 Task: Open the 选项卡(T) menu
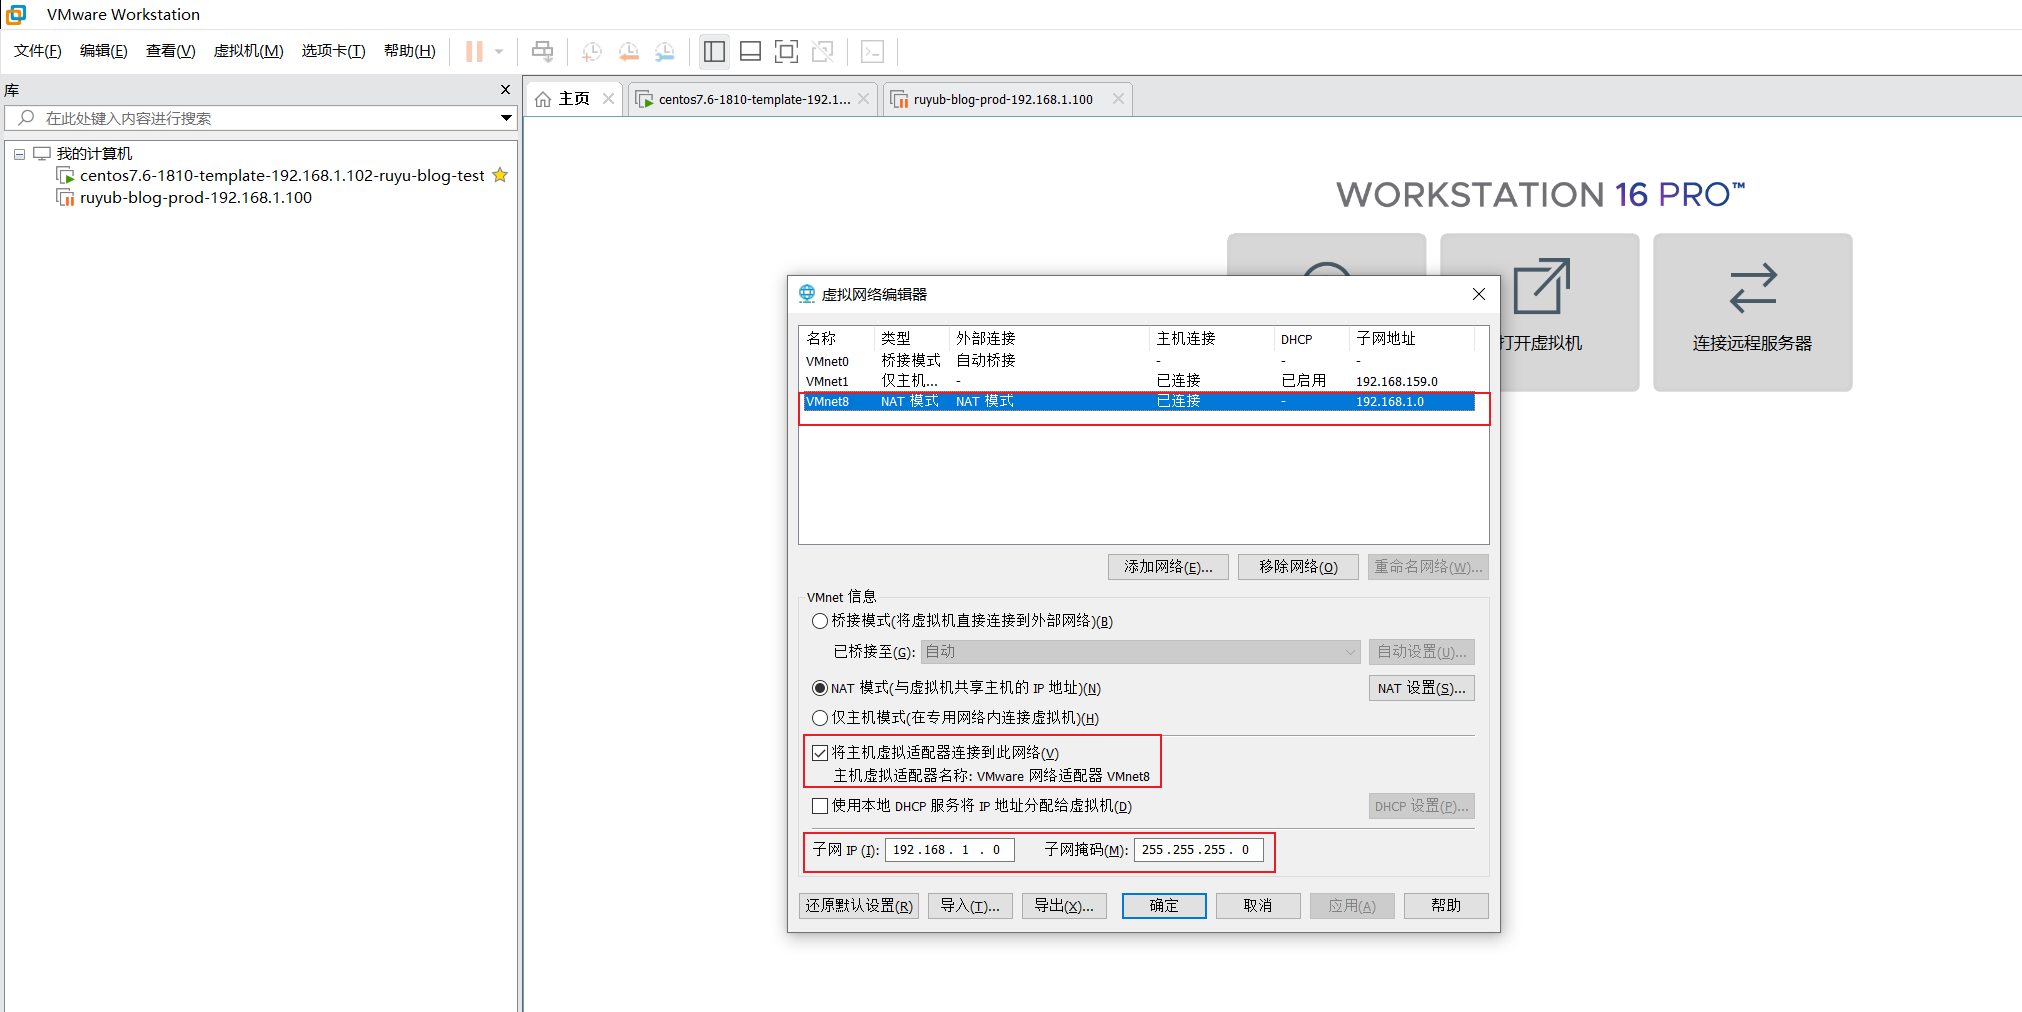click(x=334, y=51)
